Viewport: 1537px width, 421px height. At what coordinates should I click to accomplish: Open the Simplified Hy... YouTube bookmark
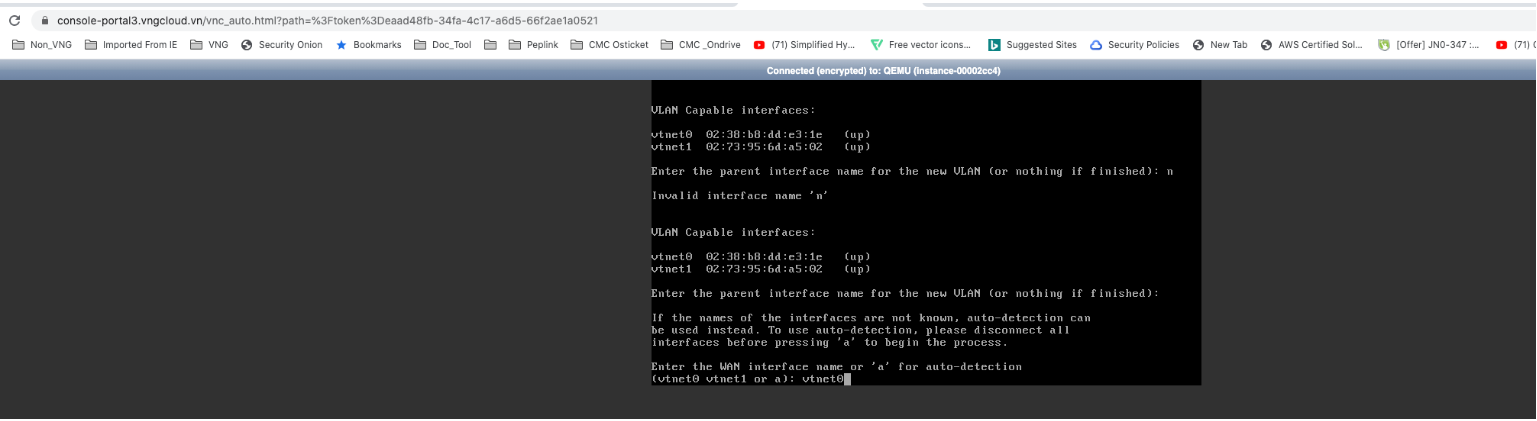point(804,45)
